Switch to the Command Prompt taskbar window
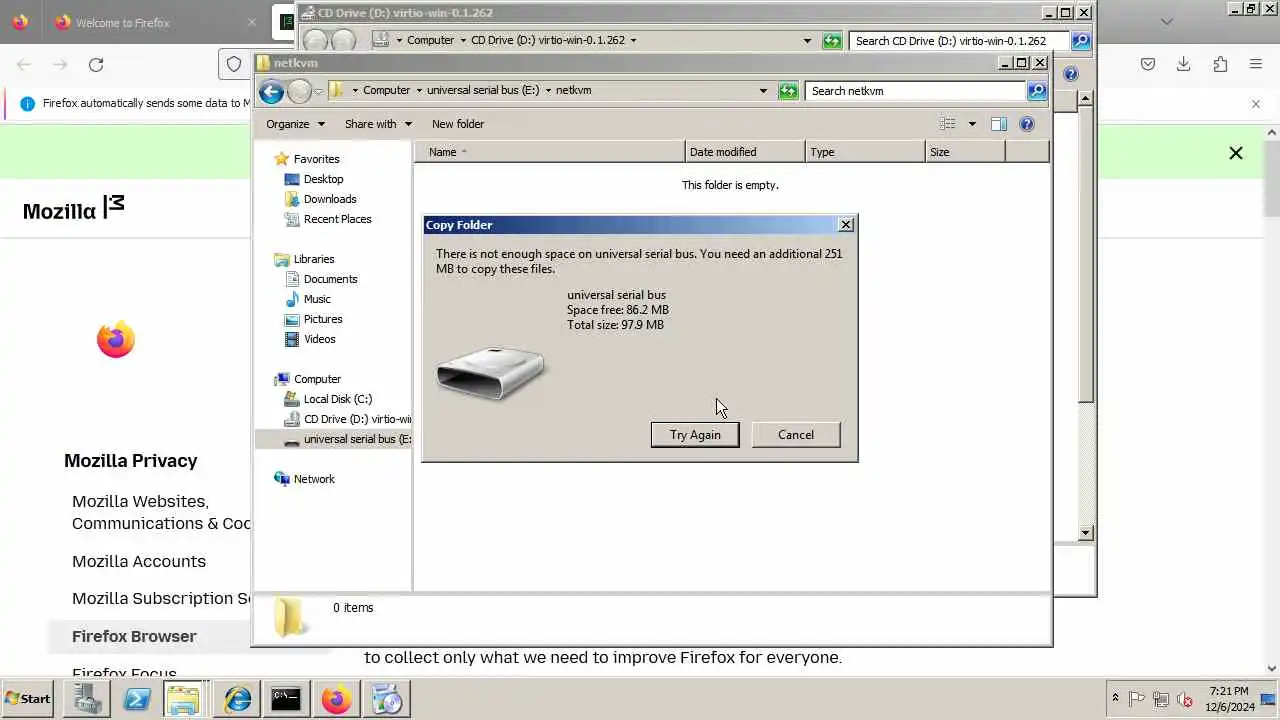Screen dimensions: 1280x720 click(x=286, y=699)
